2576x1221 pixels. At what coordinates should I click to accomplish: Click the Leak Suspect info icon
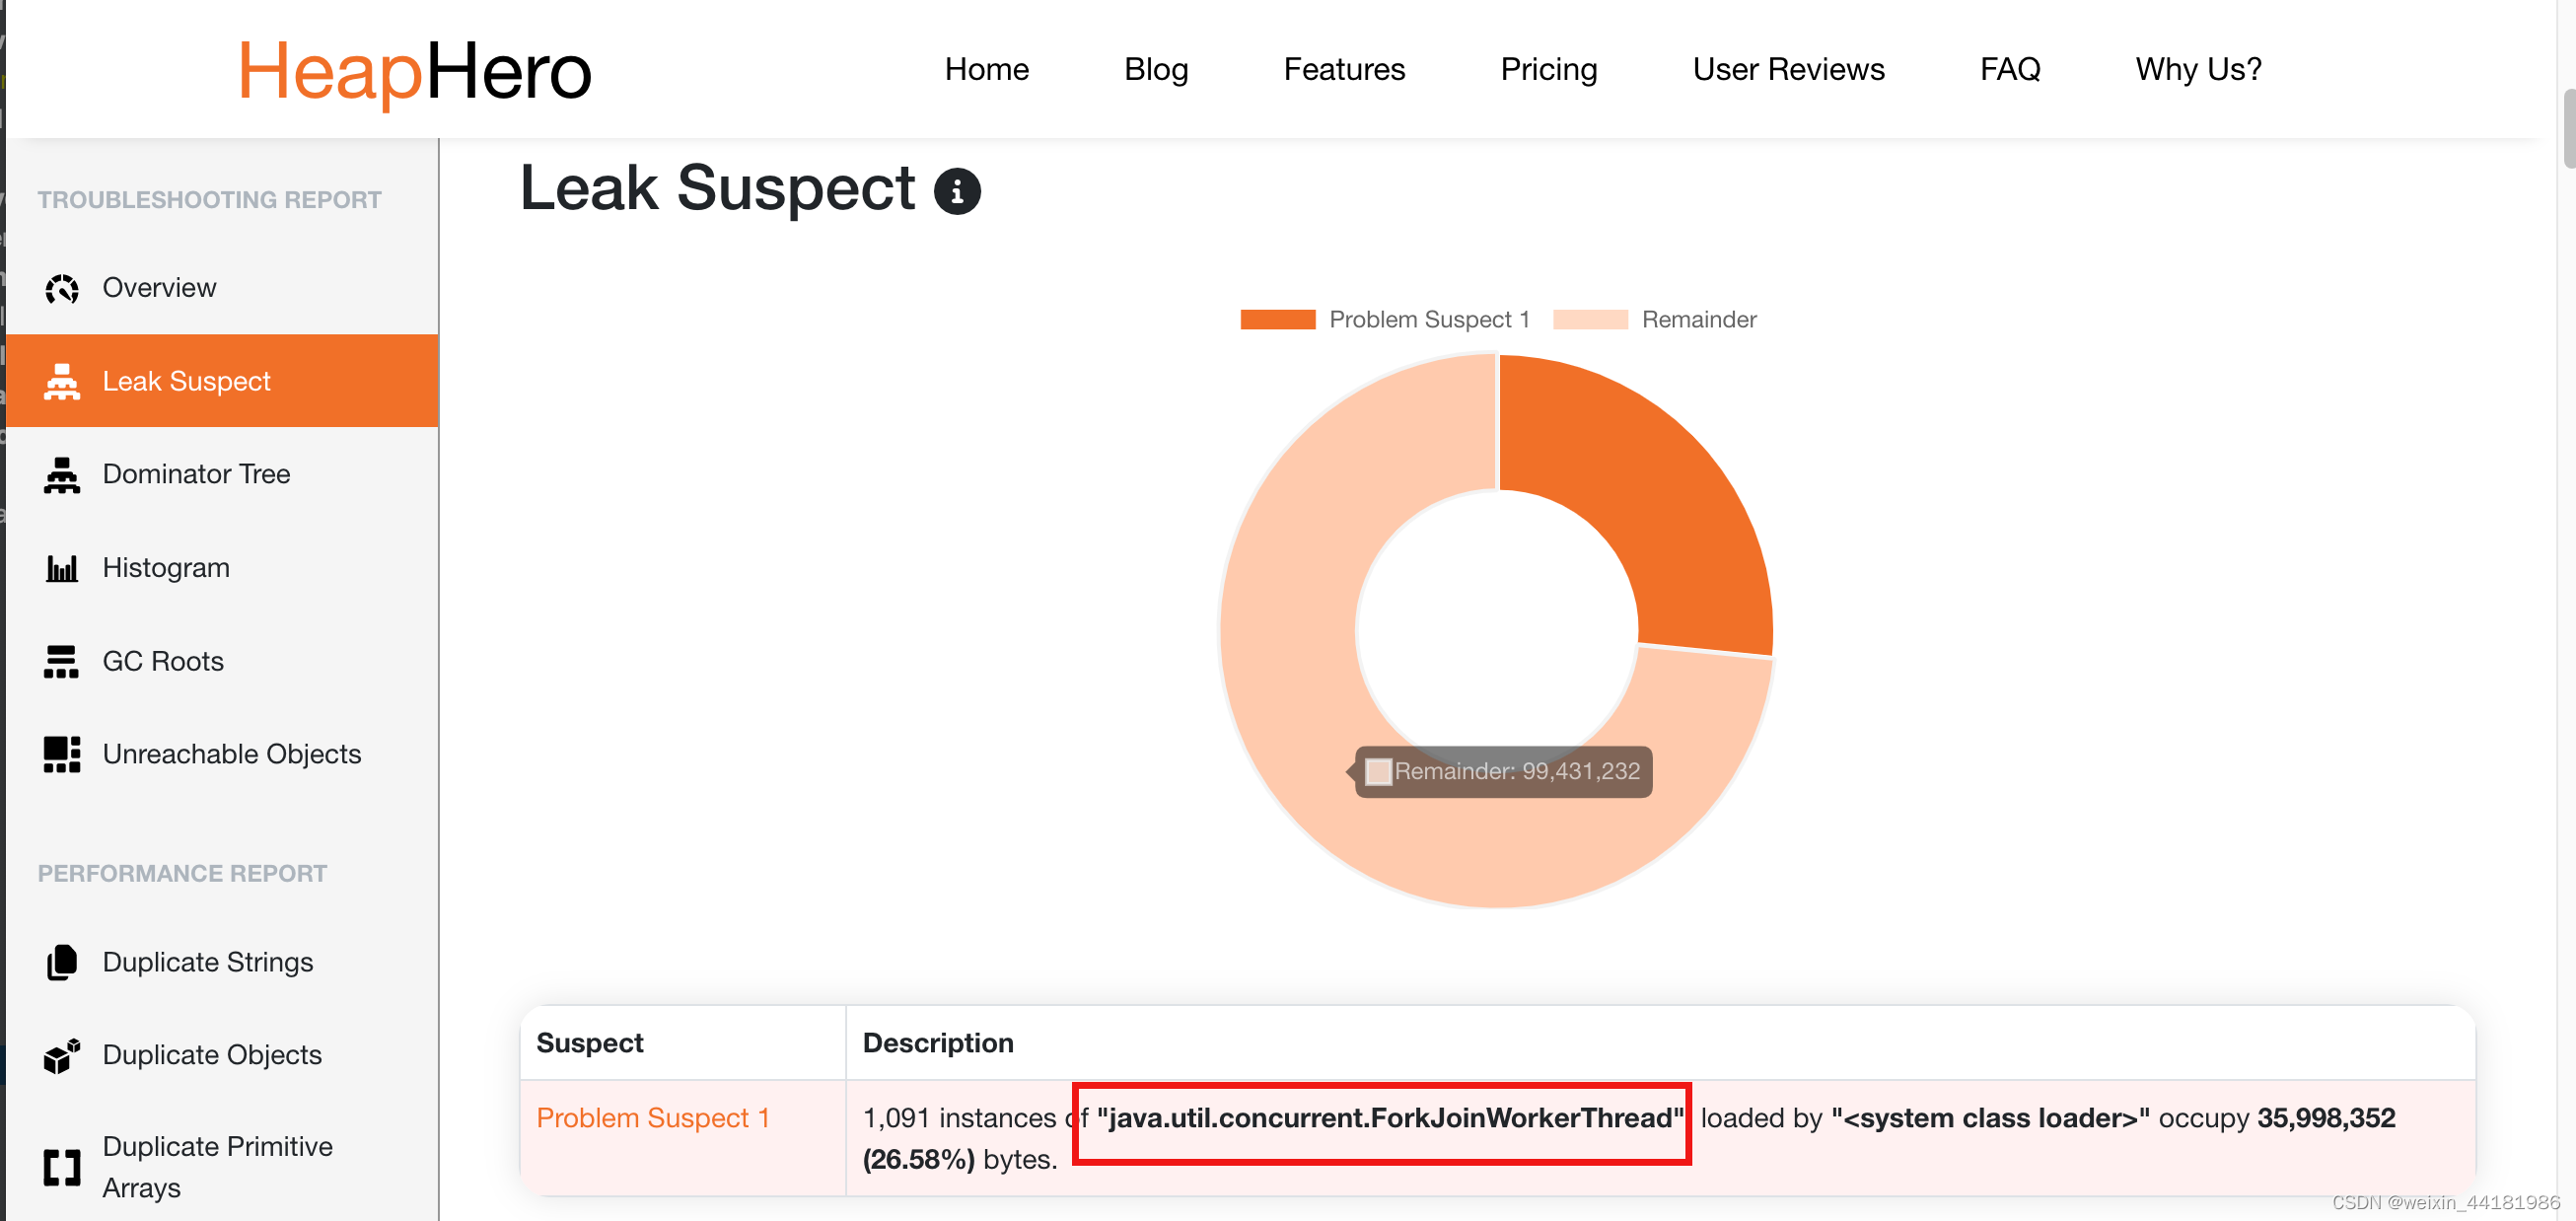coord(958,191)
